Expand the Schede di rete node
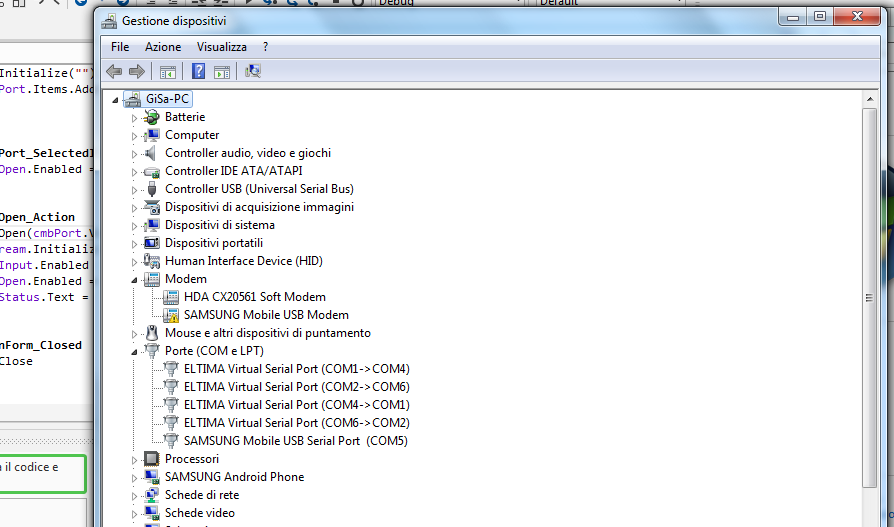This screenshot has height=527, width=894. tap(135, 496)
